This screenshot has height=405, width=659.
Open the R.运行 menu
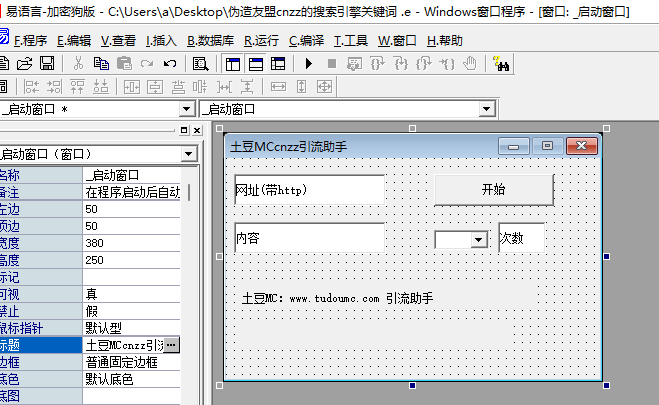point(261,41)
